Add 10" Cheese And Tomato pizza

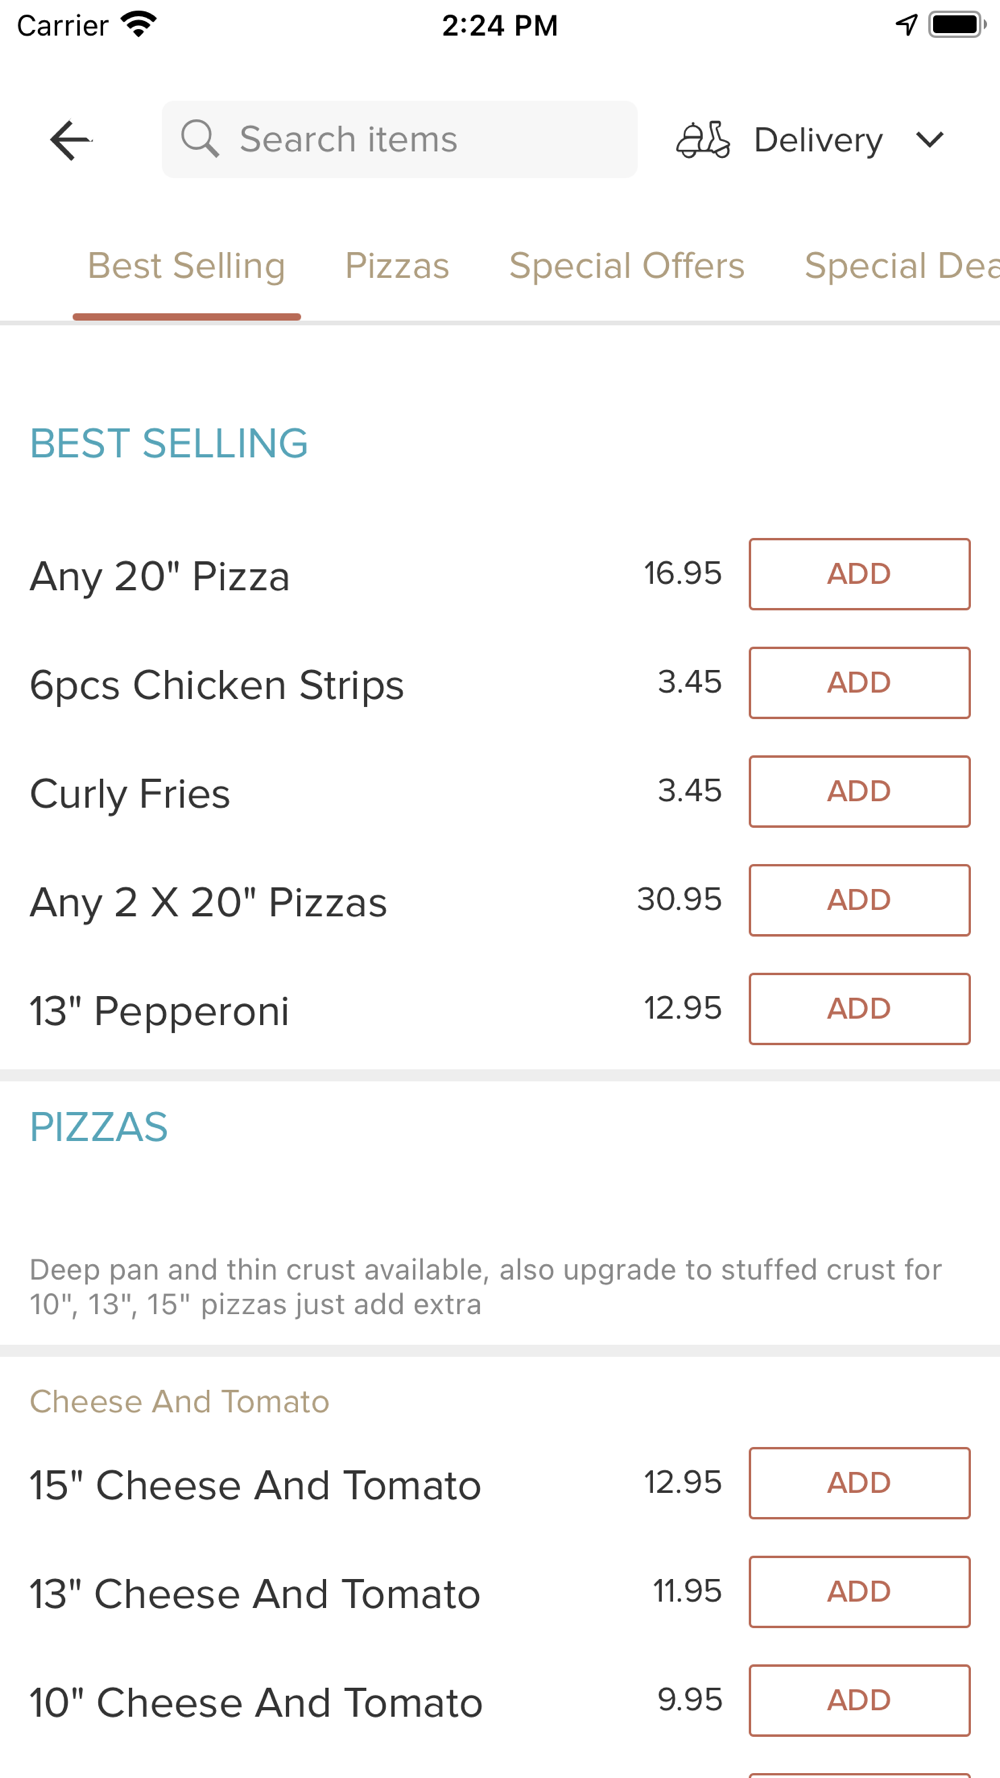tap(860, 1700)
